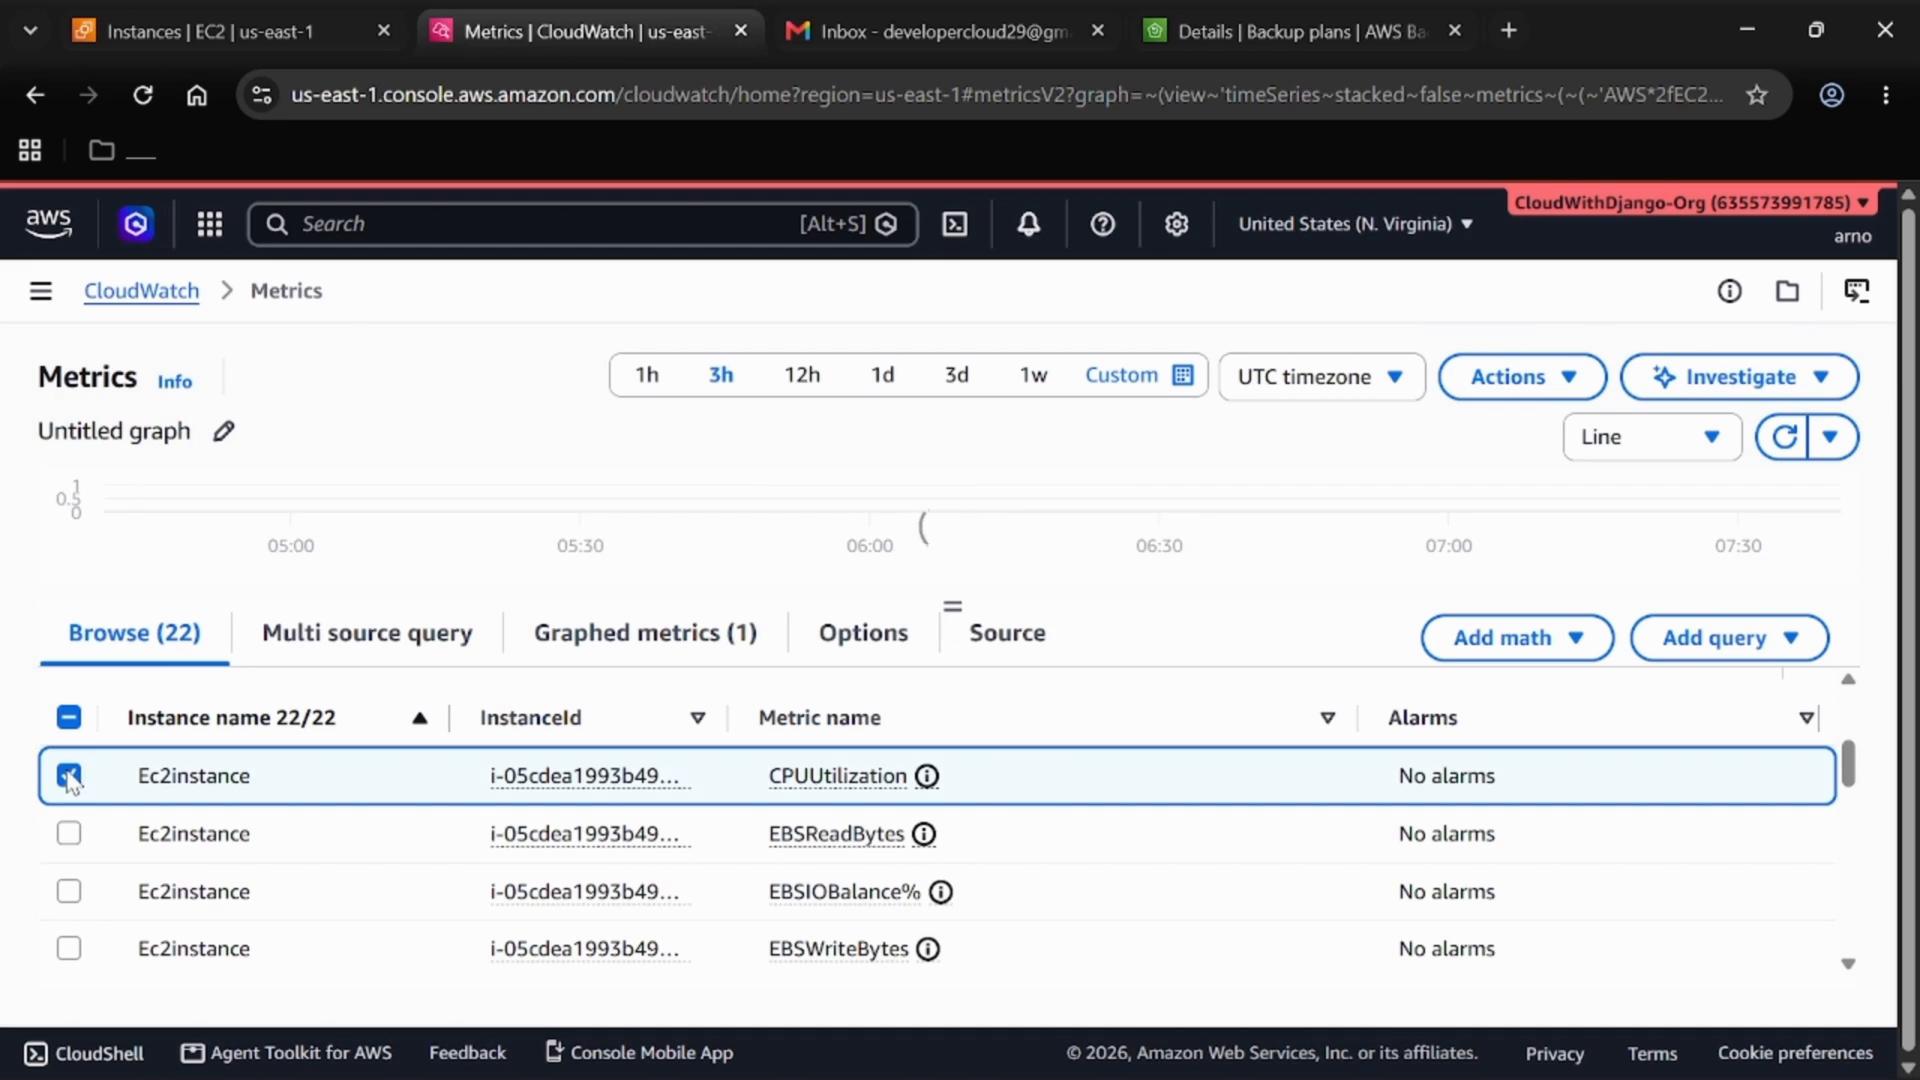Reload the browser page
This screenshot has width=1920, height=1080.
click(x=143, y=95)
